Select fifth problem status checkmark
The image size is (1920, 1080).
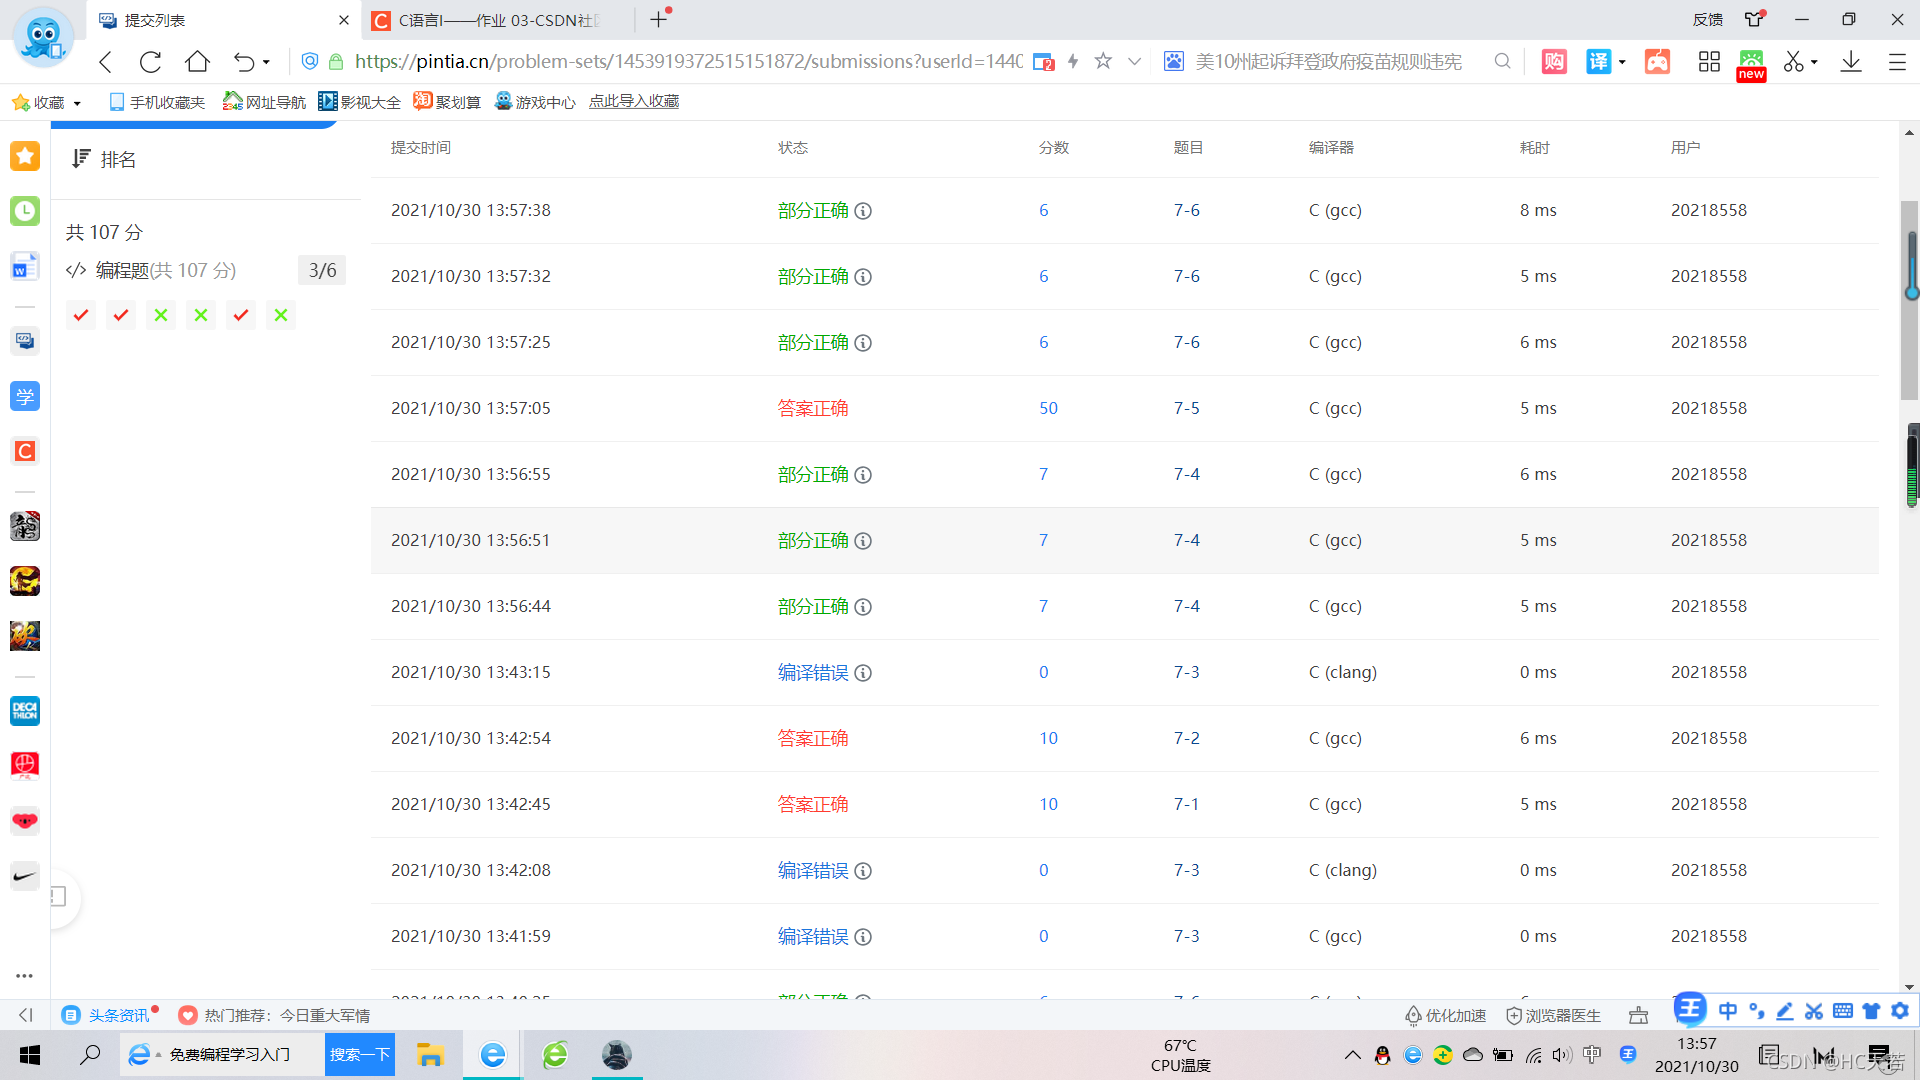(241, 315)
